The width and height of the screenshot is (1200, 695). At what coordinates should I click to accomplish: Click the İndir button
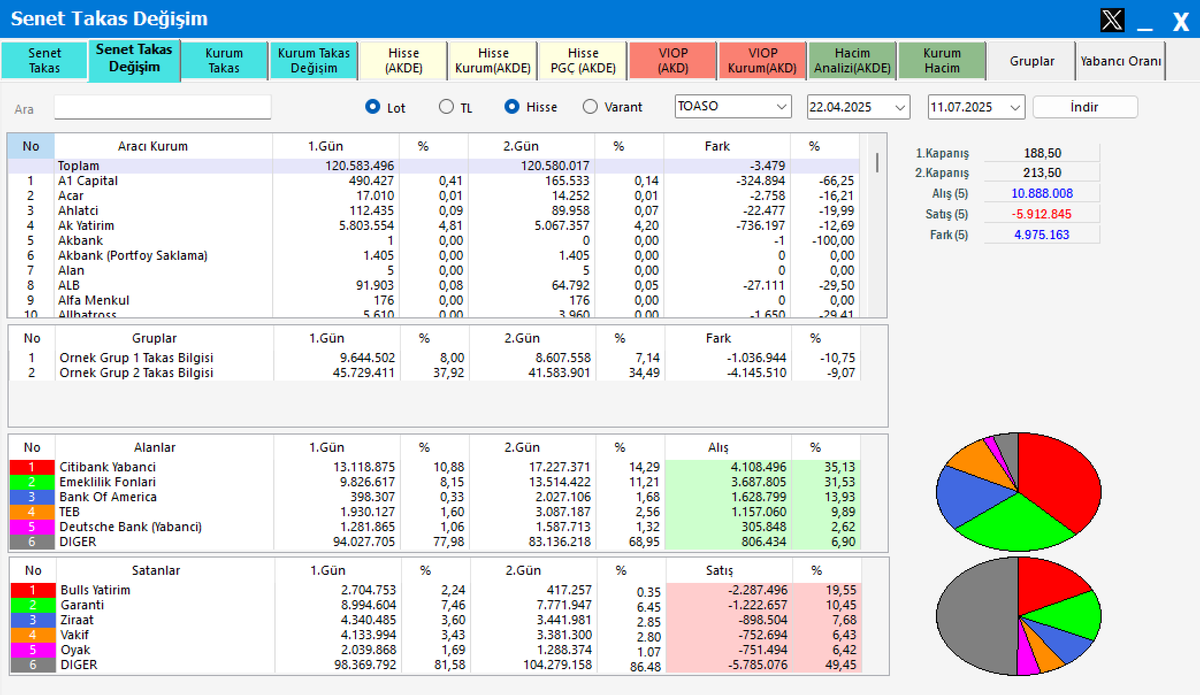[x=1085, y=106]
